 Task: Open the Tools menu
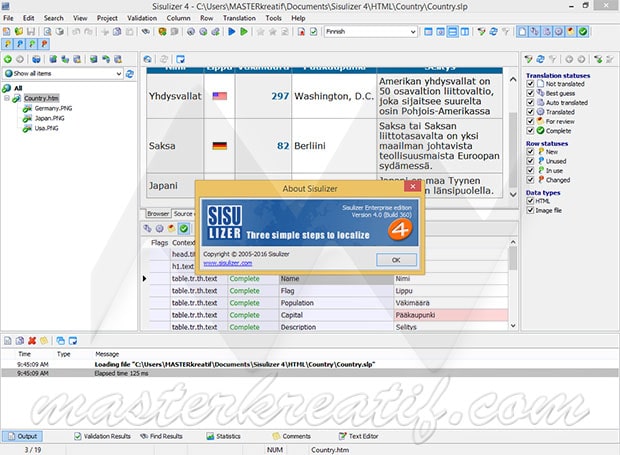[x=273, y=18]
